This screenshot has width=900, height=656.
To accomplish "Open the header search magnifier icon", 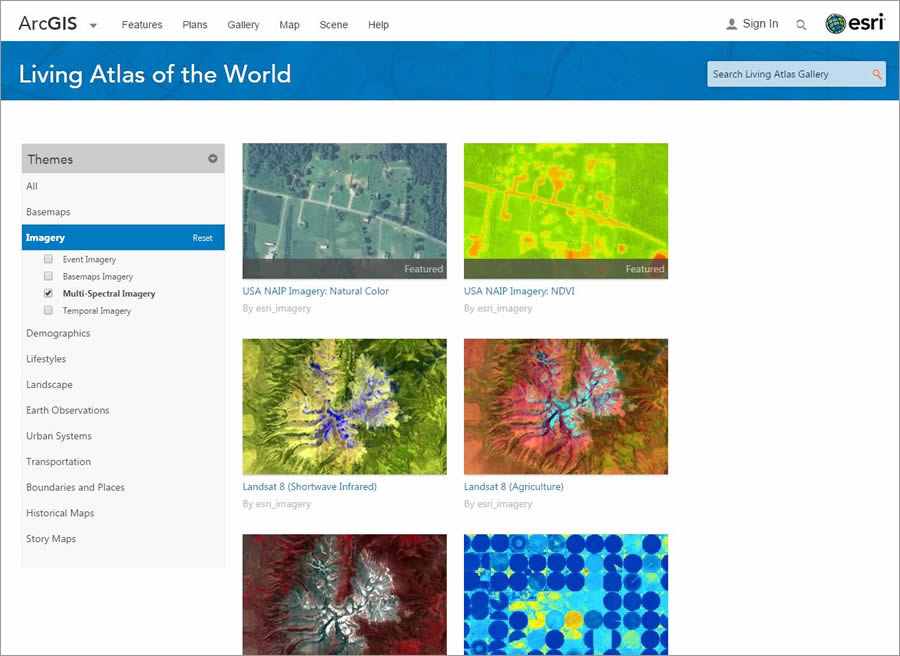I will tap(801, 25).
